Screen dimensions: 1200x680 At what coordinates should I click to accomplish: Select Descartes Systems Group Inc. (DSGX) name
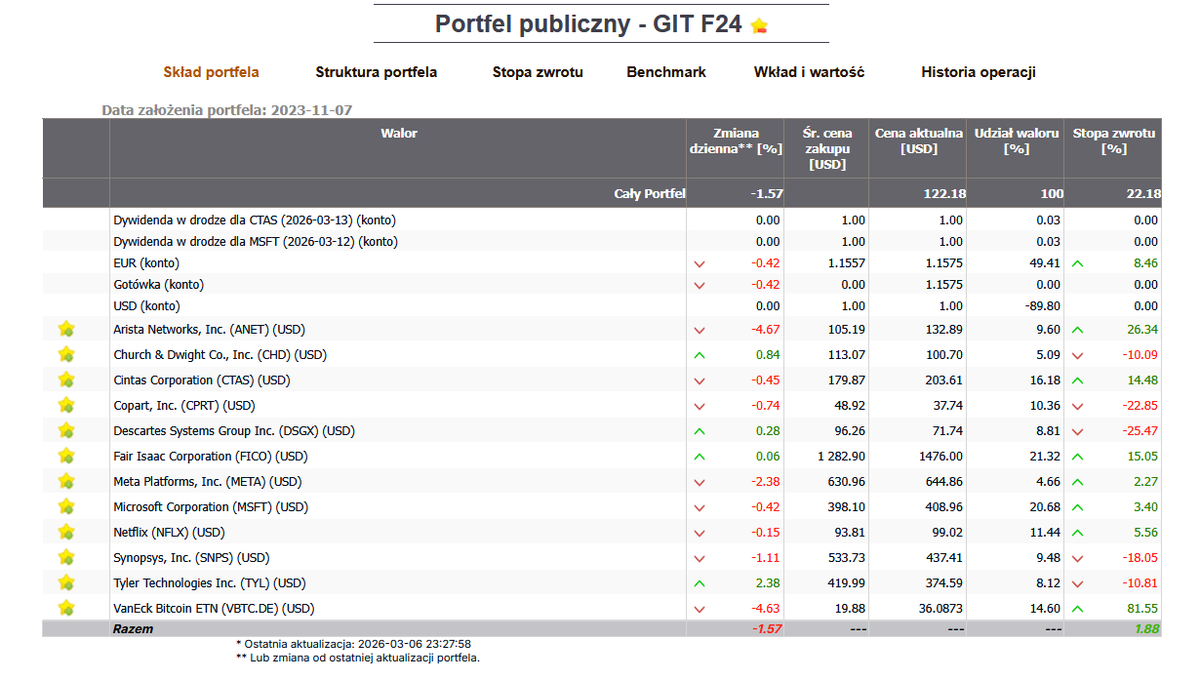(234, 431)
